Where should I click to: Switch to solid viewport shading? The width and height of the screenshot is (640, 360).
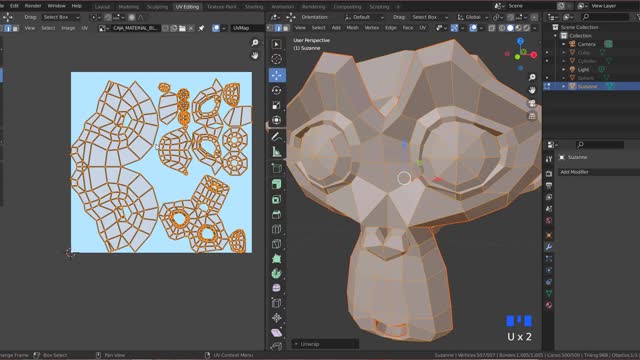coord(510,28)
